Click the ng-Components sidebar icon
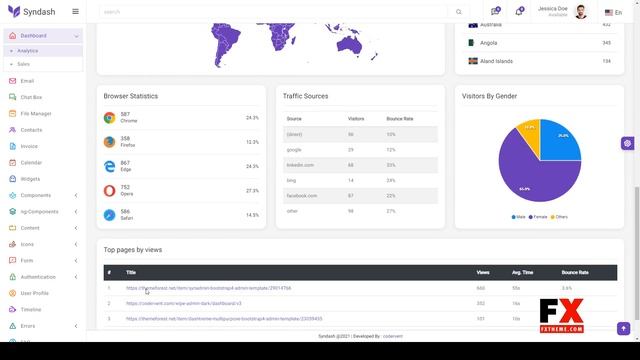The image size is (640, 360). 13,211
